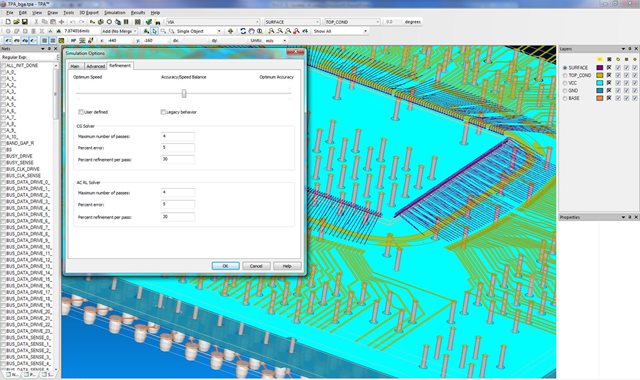Click the Cancel button

(256, 266)
